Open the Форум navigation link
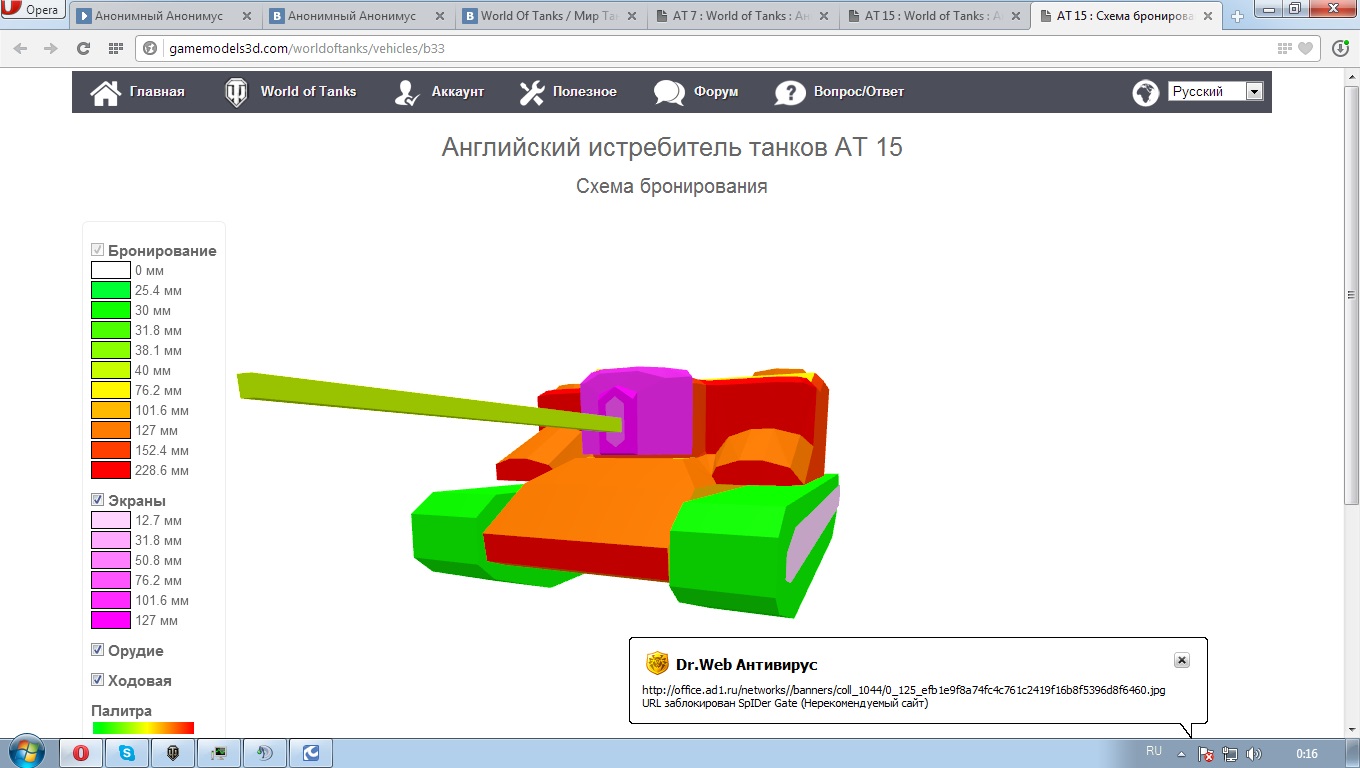The image size is (1360, 768). [x=716, y=91]
